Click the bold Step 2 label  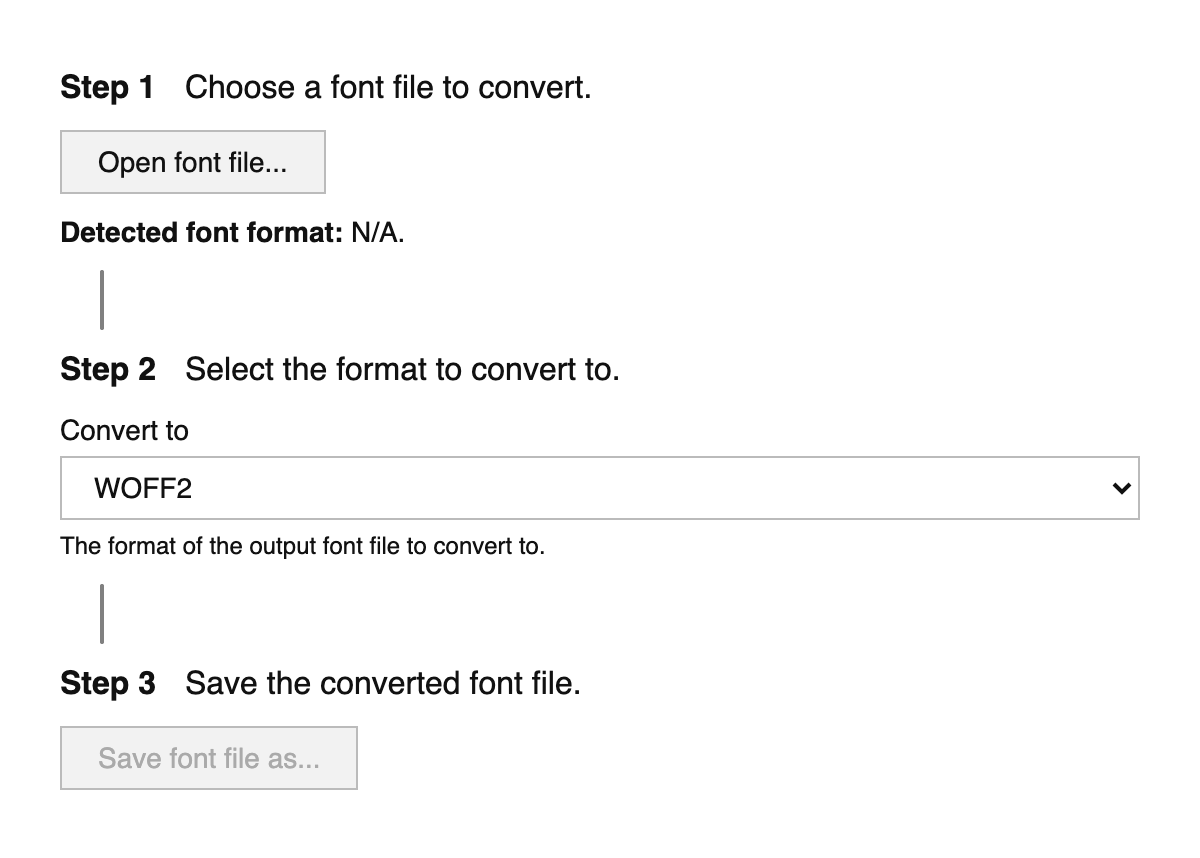pos(108,370)
